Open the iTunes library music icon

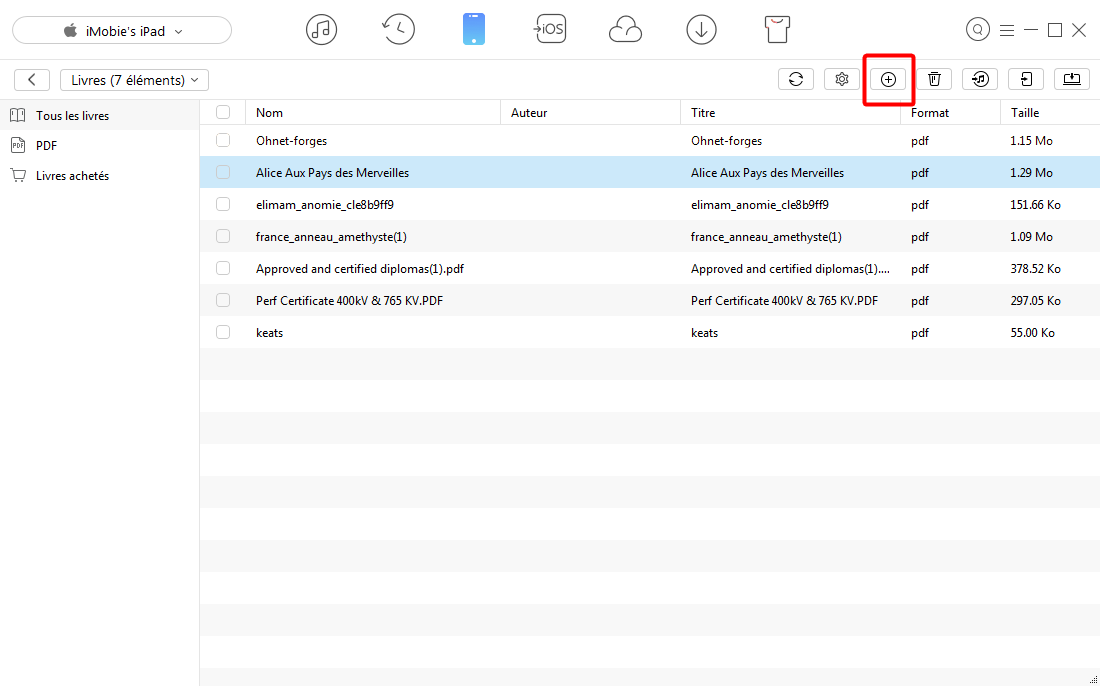pos(321,30)
